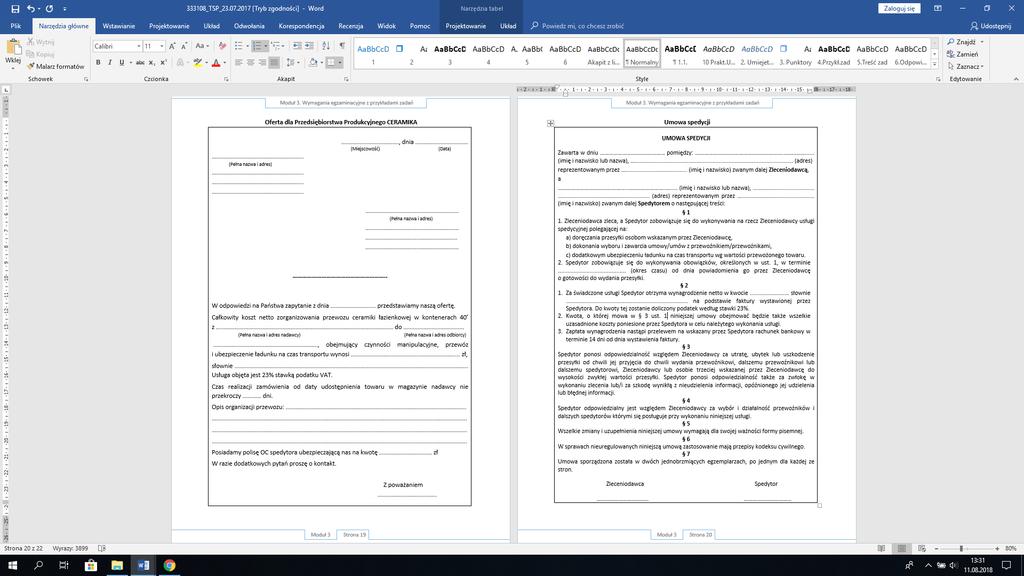Image resolution: width=1024 pixels, height=576 pixels.
Task: Switch to the Widok tab
Action: (387, 26)
